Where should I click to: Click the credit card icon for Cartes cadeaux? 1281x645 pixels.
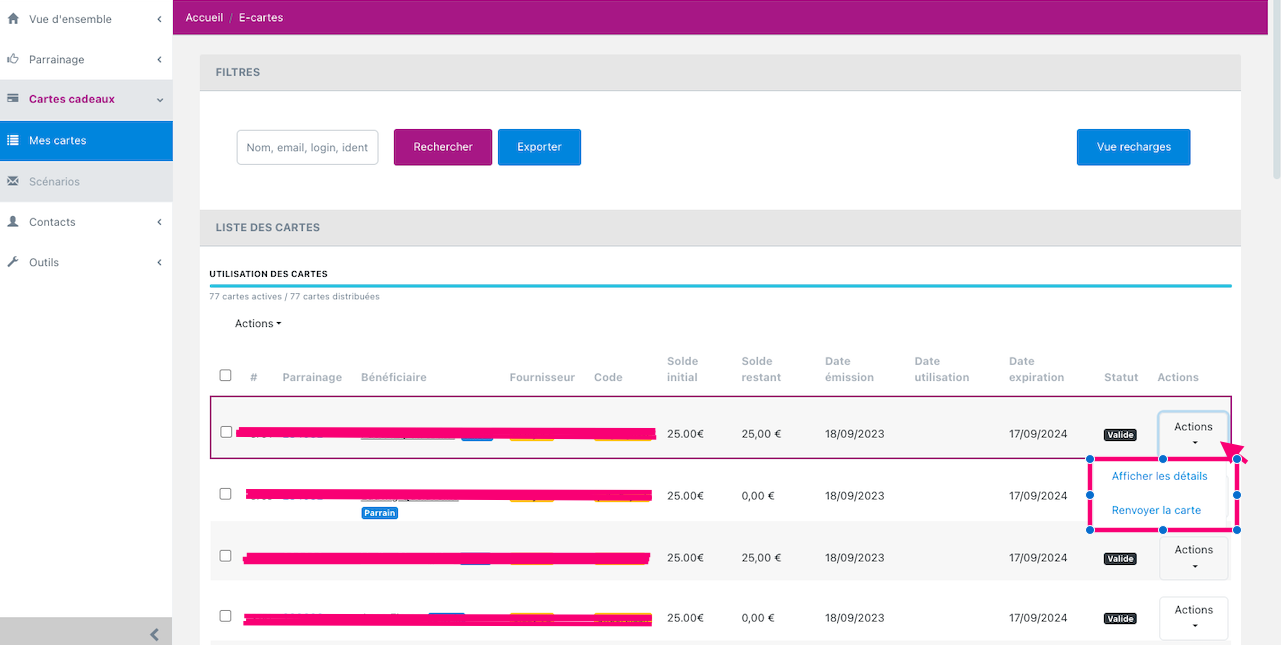[x=13, y=99]
